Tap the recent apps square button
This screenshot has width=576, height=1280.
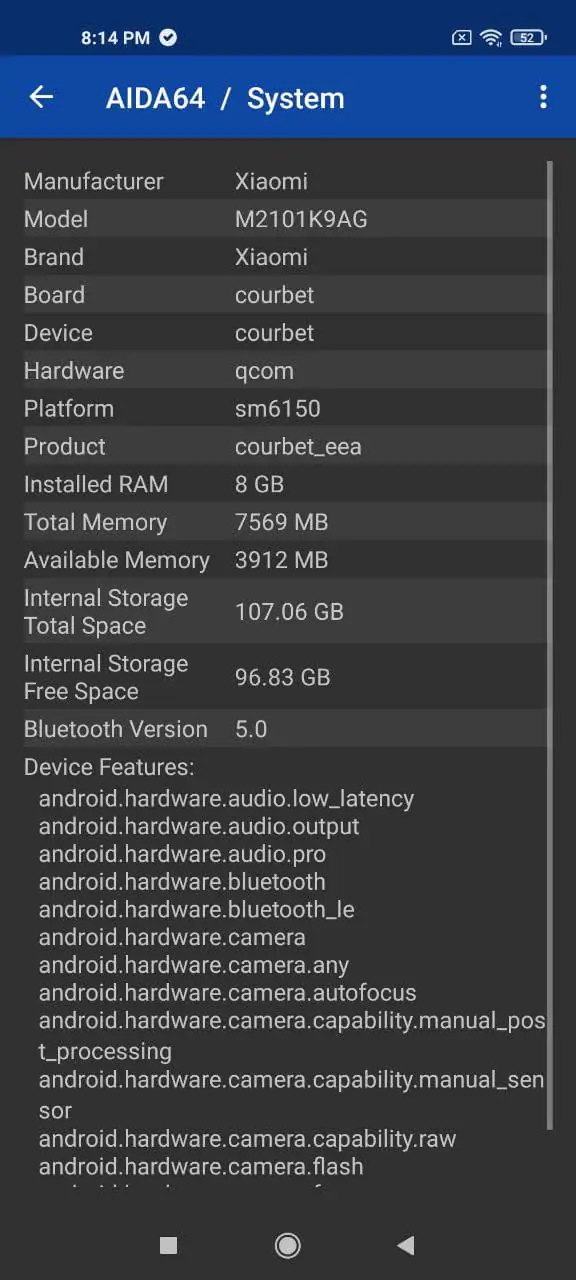point(168,1245)
